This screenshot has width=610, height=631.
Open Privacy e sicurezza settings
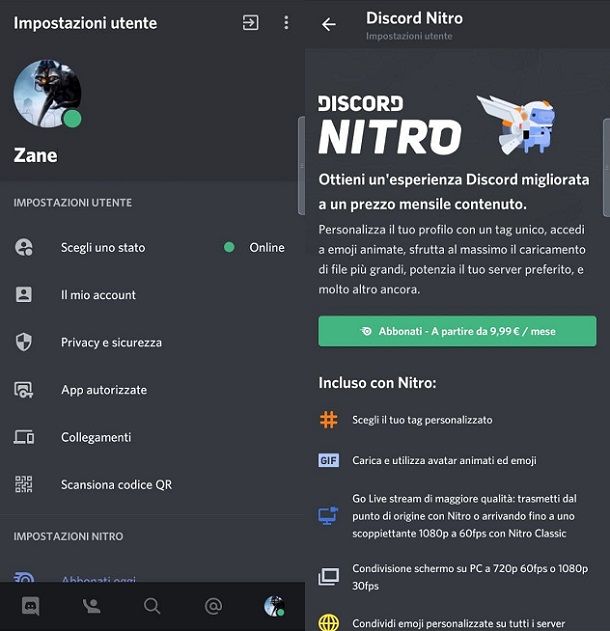152,342
